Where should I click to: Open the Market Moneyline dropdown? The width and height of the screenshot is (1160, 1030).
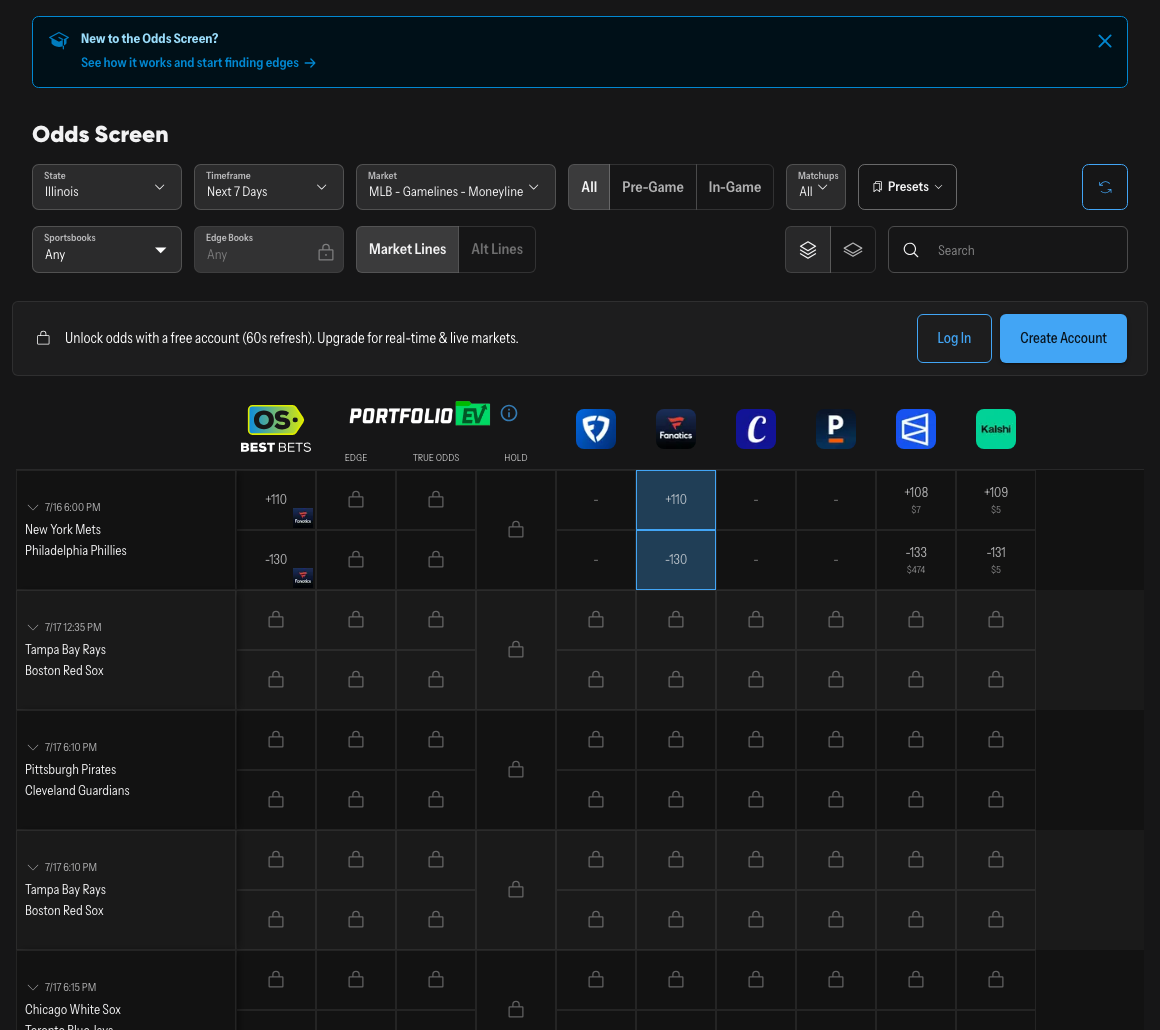click(456, 187)
